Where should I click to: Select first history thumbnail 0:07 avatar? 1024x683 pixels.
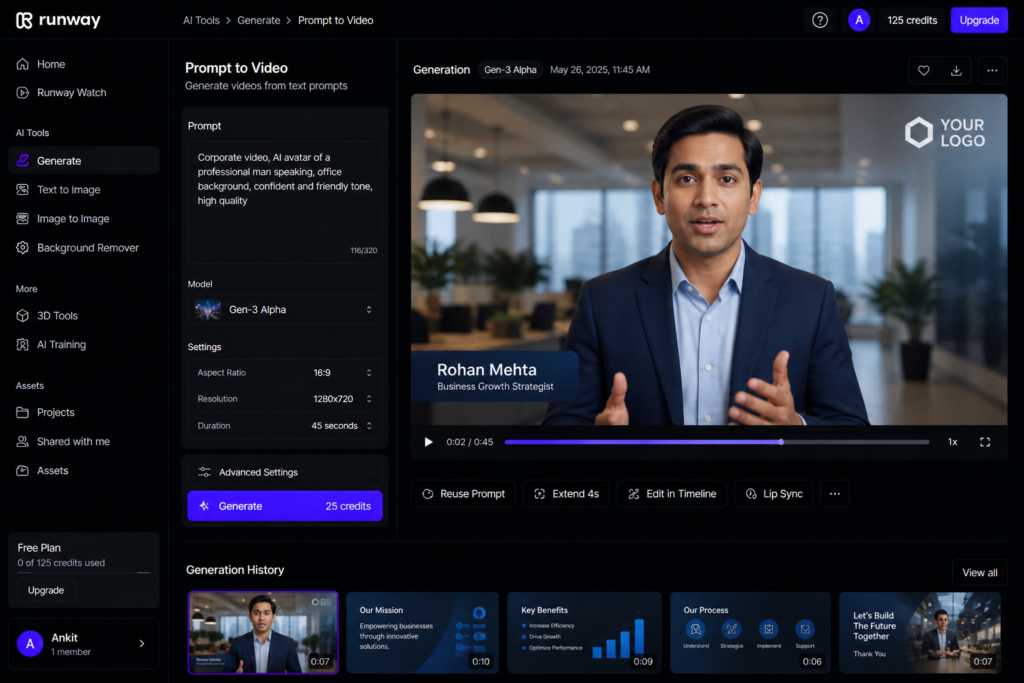coord(263,633)
